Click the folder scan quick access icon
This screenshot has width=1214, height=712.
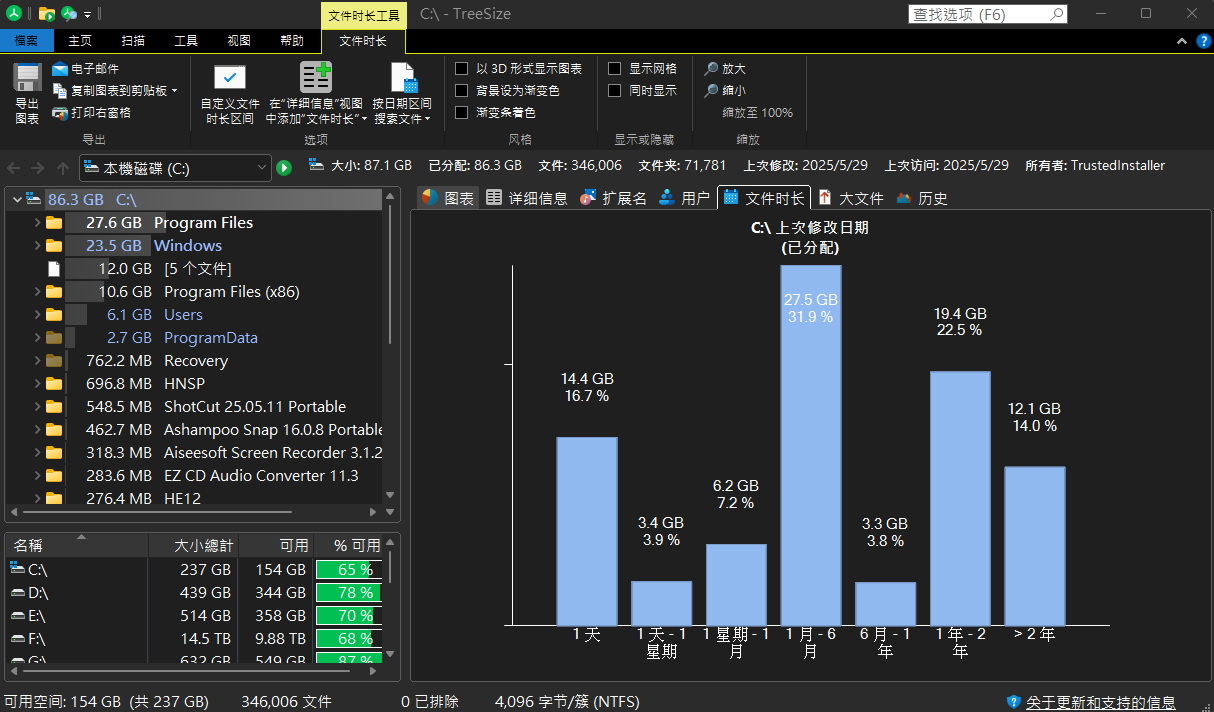click(x=46, y=13)
